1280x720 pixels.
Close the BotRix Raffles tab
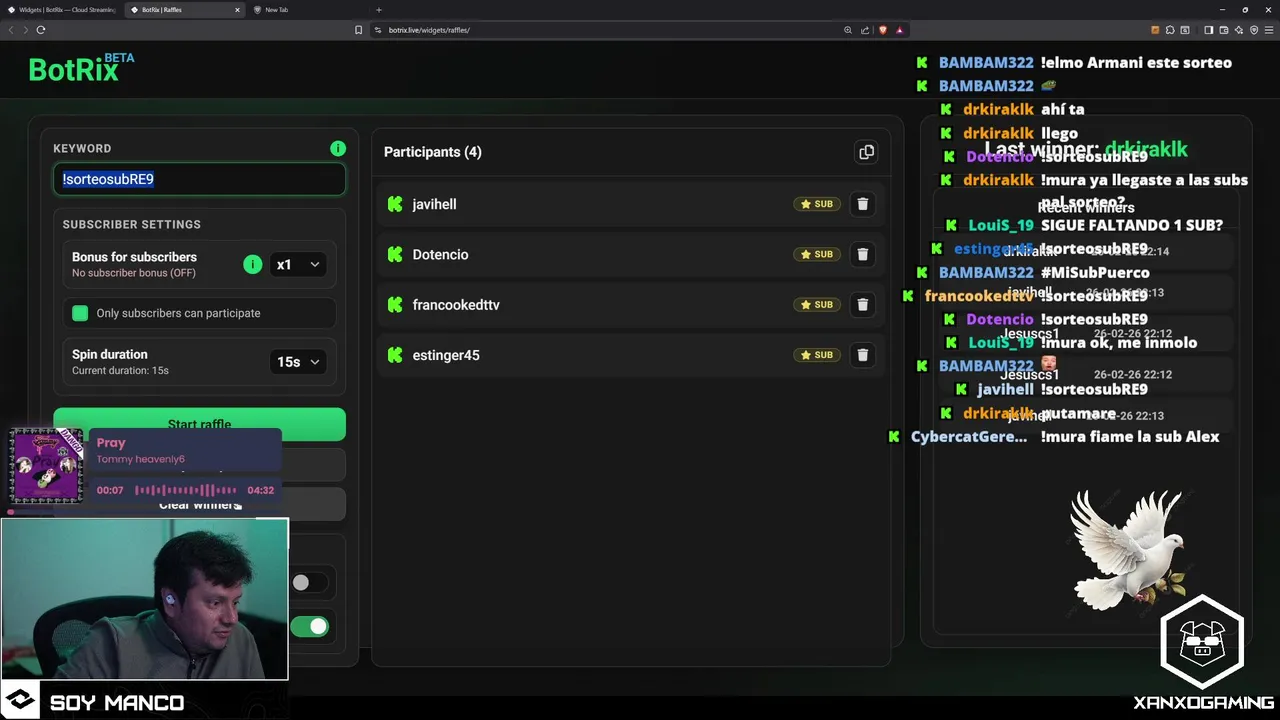[237, 10]
